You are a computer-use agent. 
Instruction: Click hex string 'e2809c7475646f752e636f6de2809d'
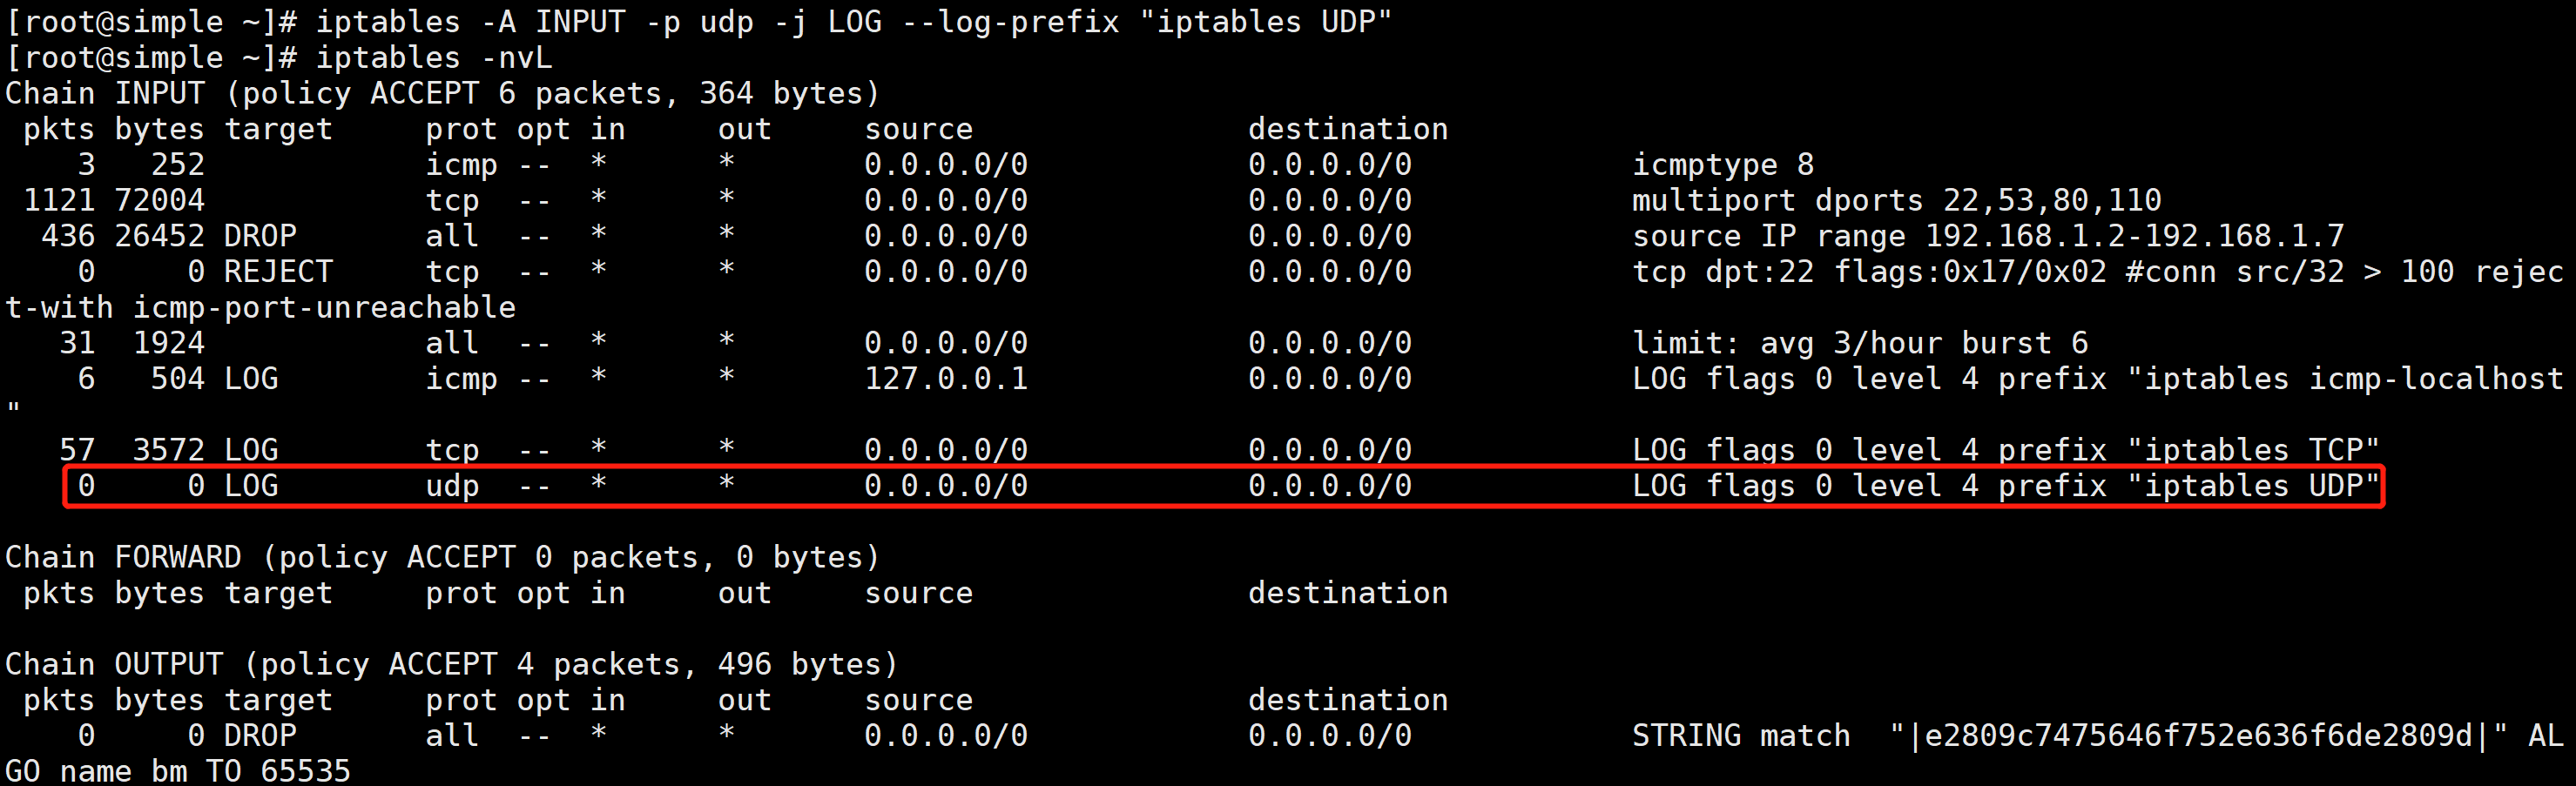pos(2198,736)
